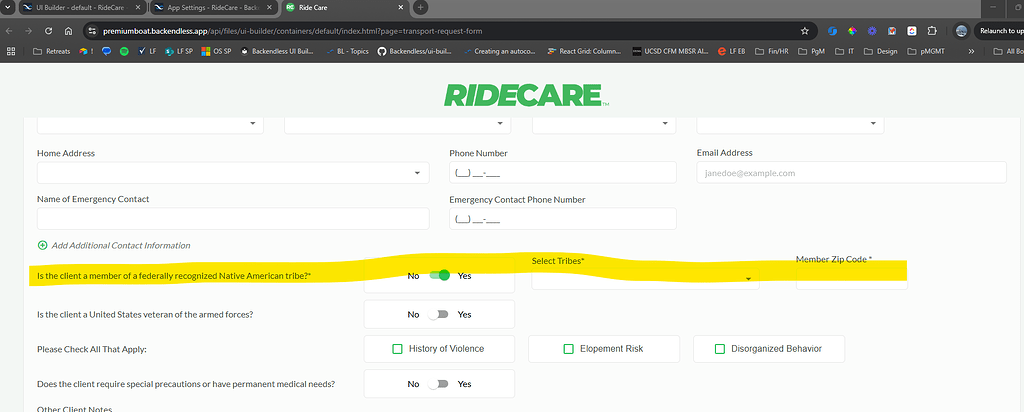The height and width of the screenshot is (412, 1024).
Task: Check the History of Violence checkbox
Action: (397, 349)
